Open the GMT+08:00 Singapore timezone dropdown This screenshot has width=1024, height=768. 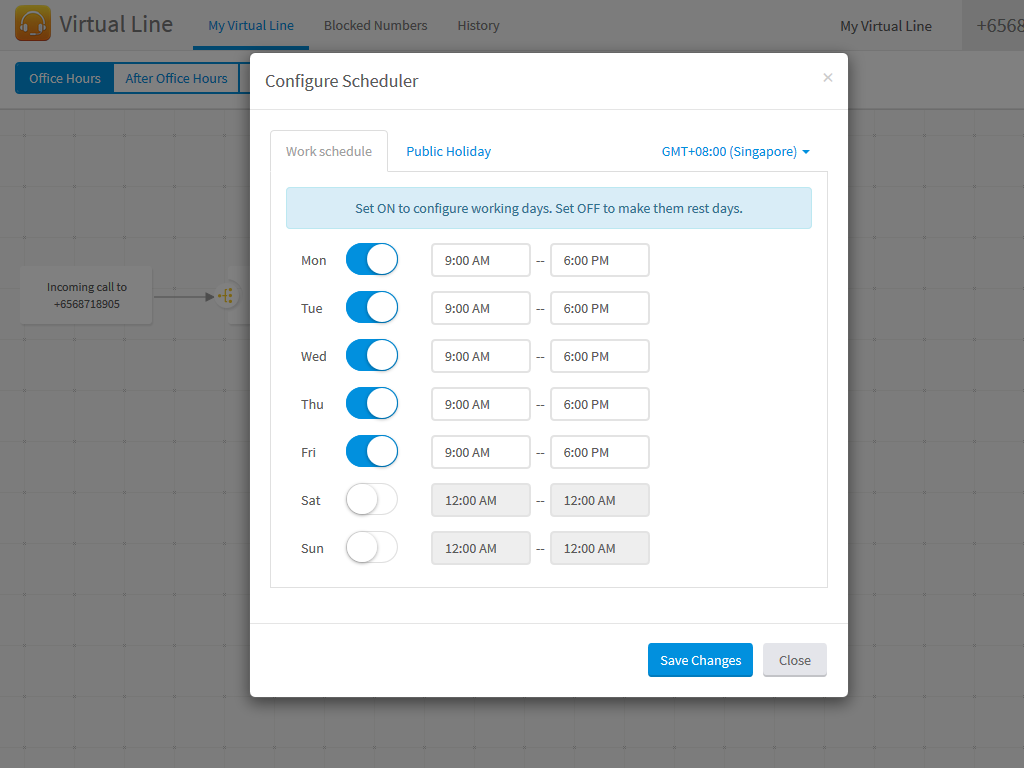736,151
